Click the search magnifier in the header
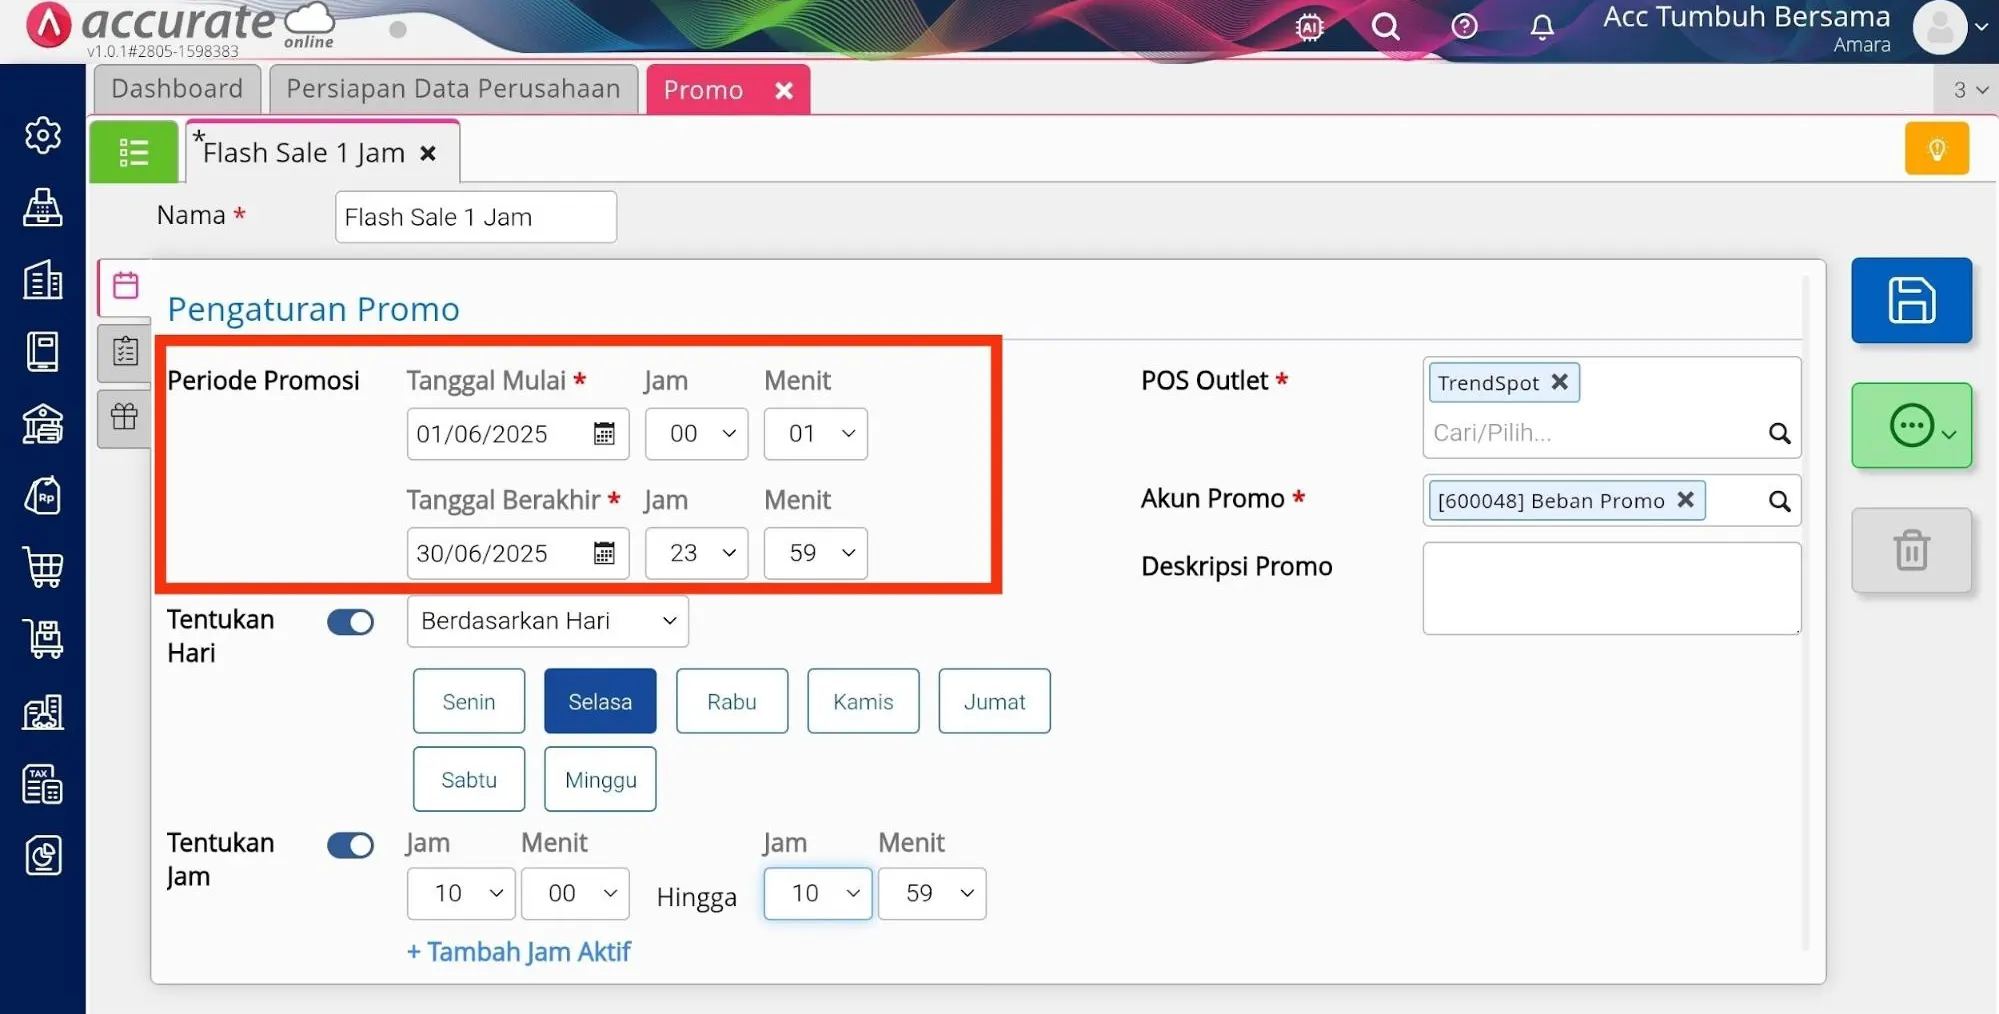This screenshot has height=1014, width=1999. [1385, 27]
